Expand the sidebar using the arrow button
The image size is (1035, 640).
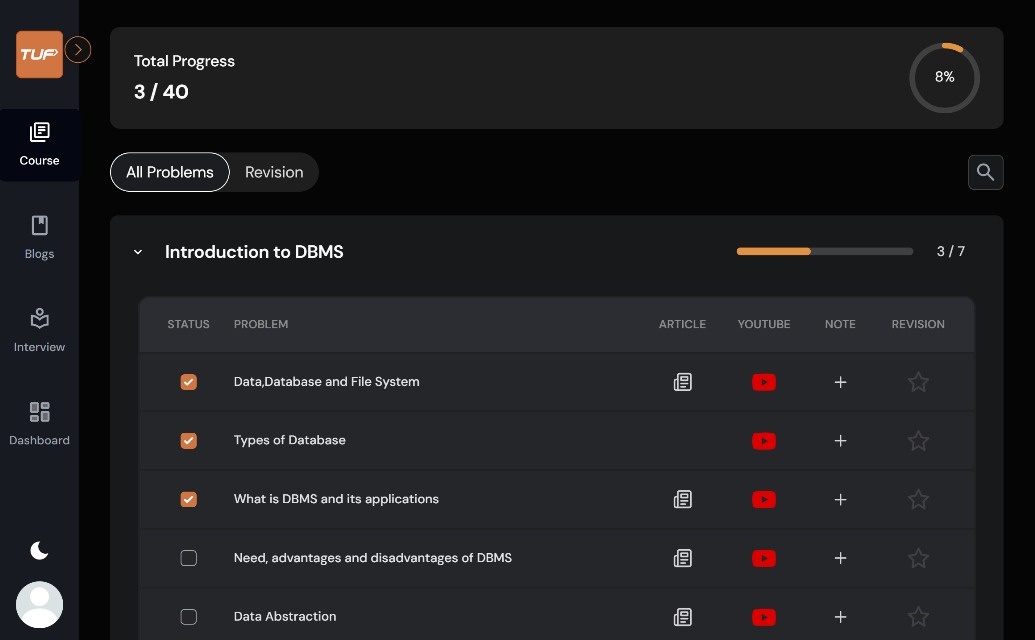click(77, 49)
